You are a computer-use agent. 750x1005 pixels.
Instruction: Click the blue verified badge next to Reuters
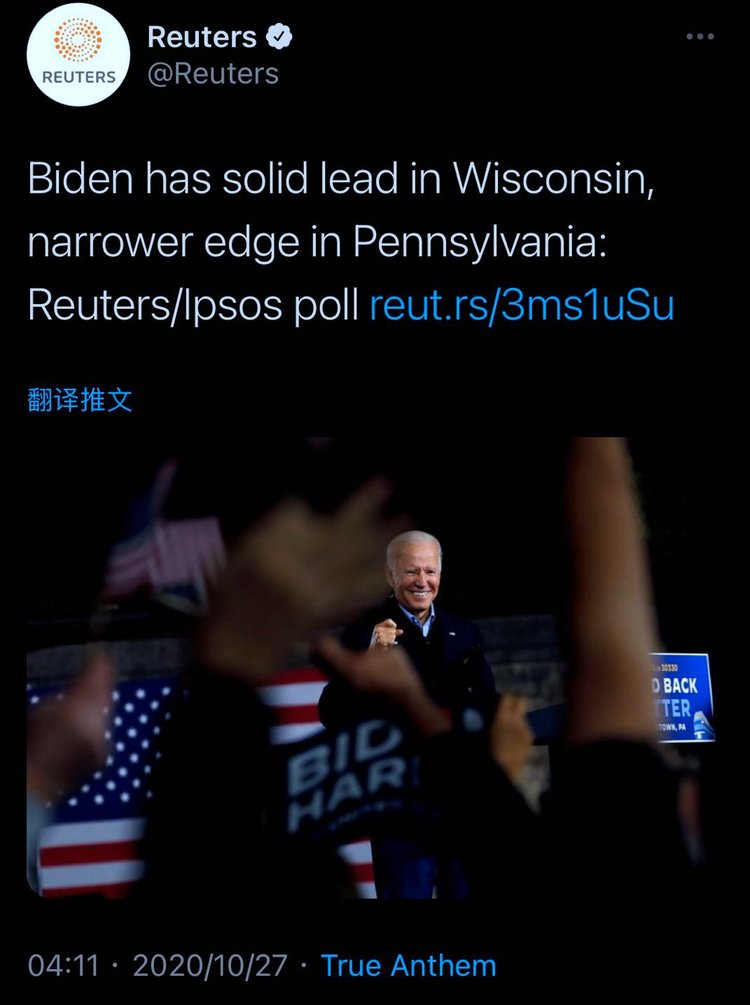click(x=279, y=37)
